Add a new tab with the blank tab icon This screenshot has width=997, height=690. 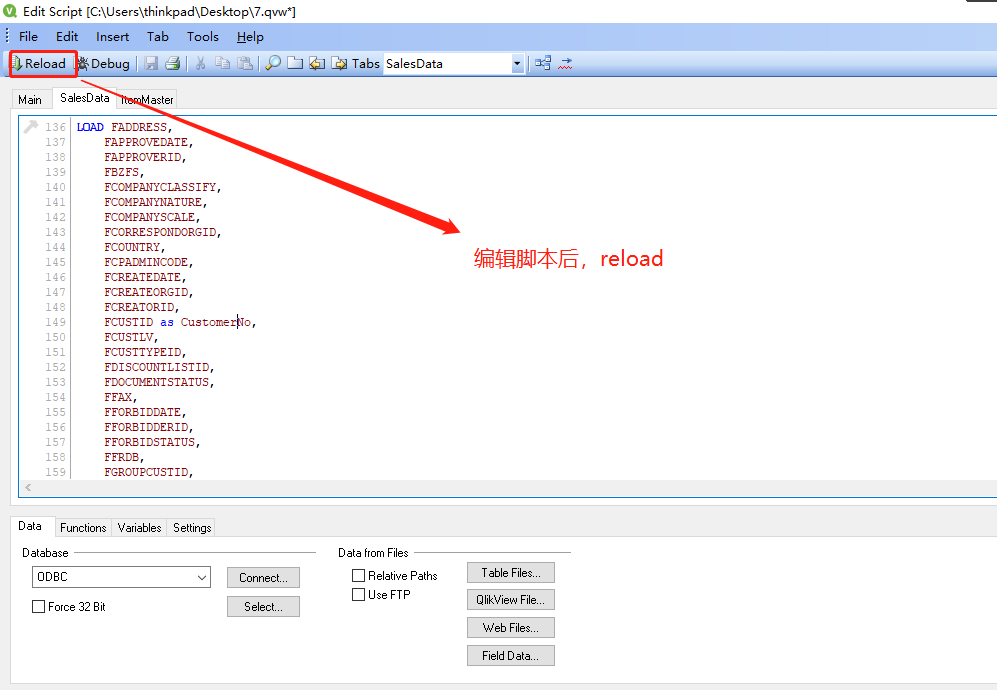pos(294,64)
